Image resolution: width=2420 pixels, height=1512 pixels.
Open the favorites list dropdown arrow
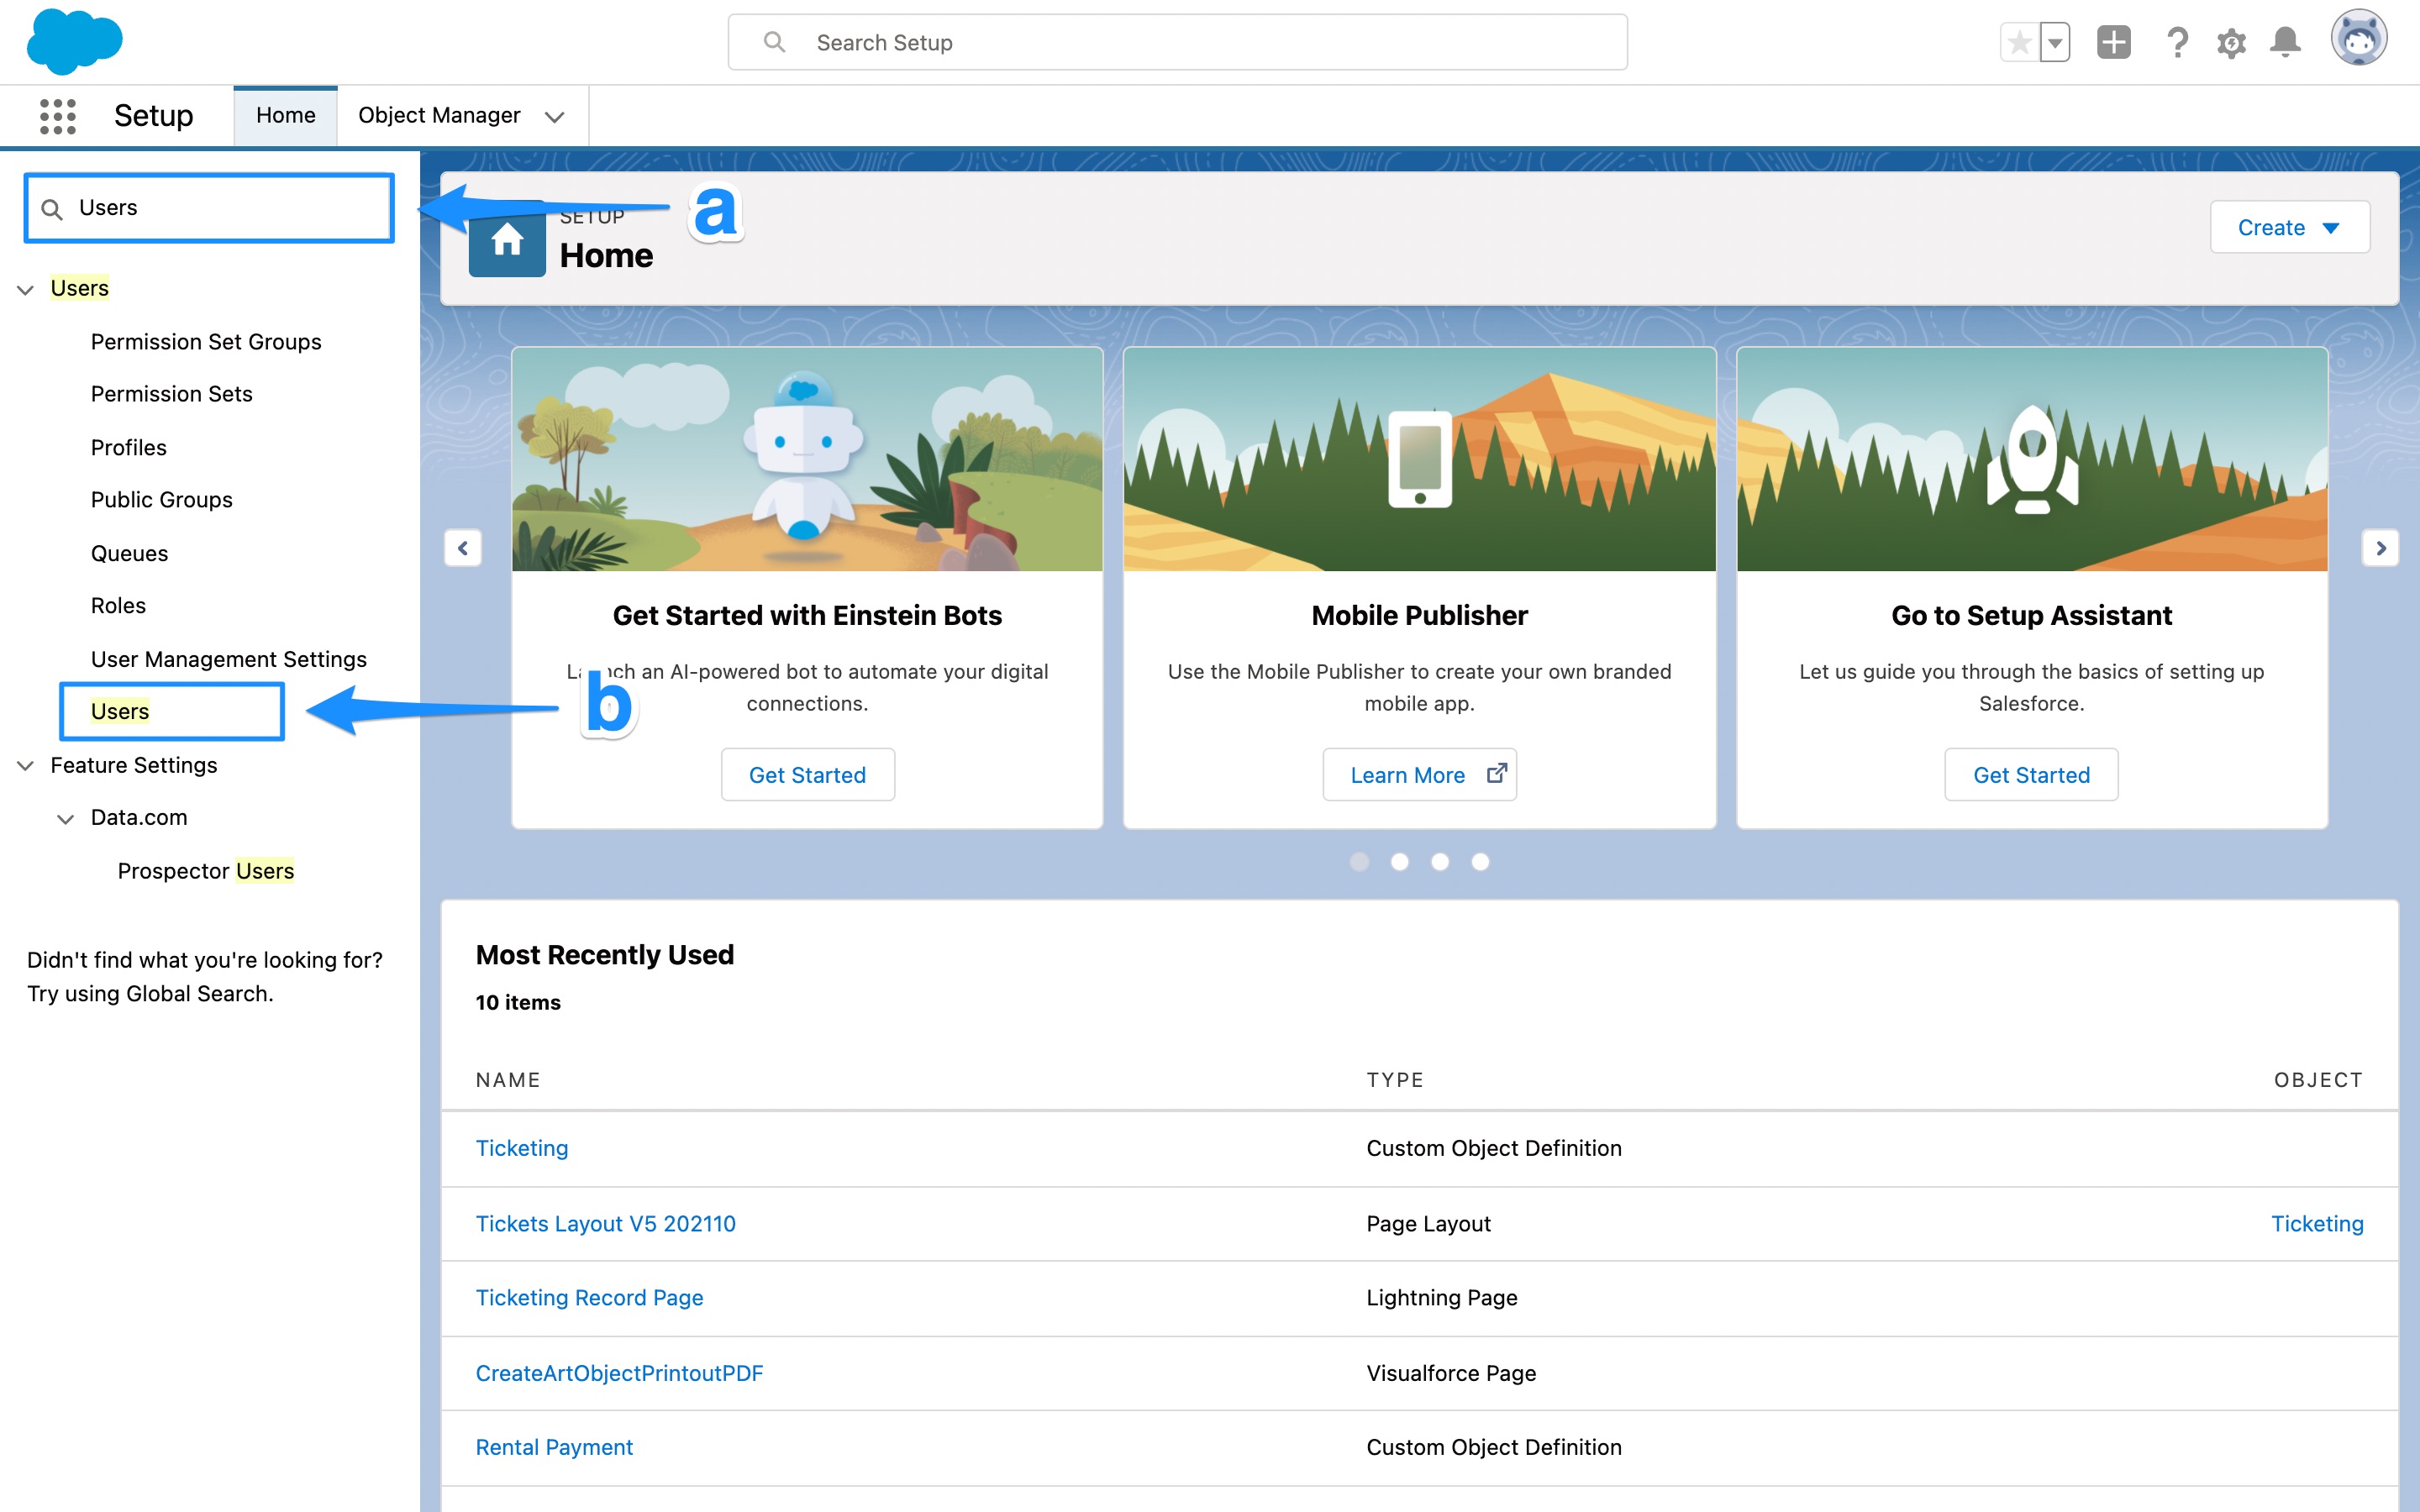2055,42
